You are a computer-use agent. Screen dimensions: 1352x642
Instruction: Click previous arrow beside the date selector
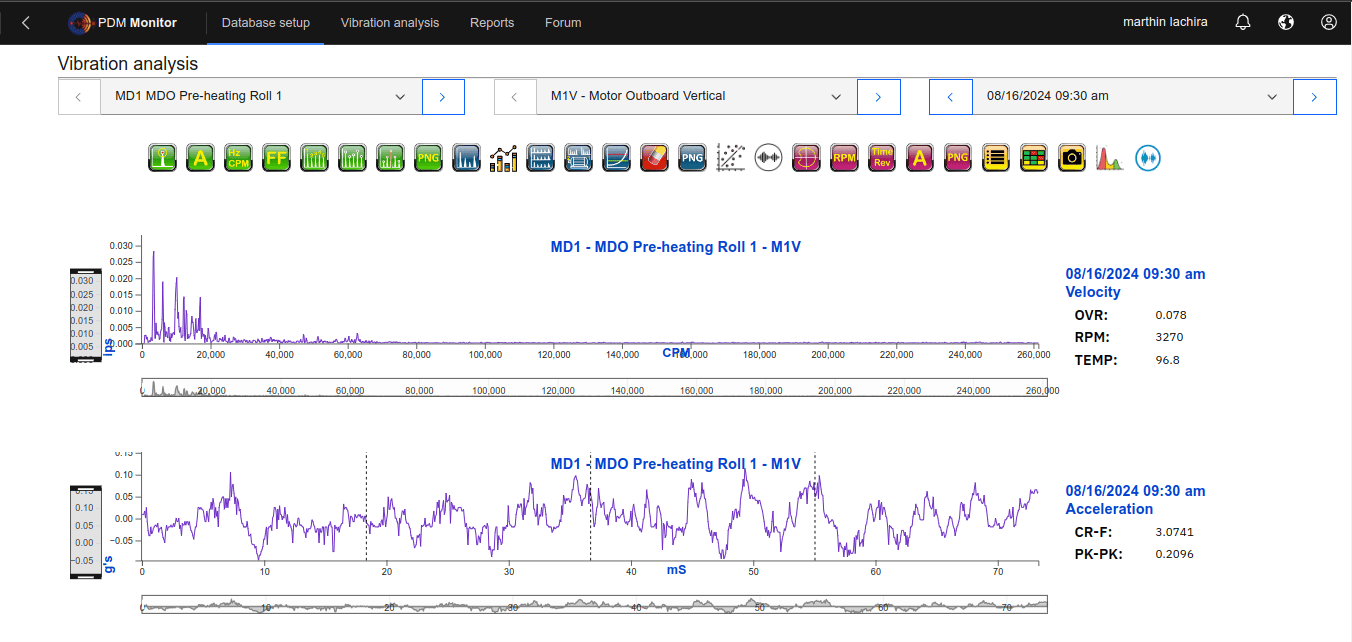951,97
